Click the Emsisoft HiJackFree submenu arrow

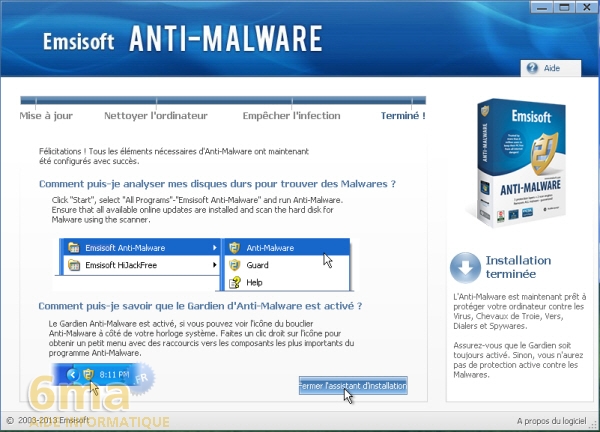(x=215, y=265)
